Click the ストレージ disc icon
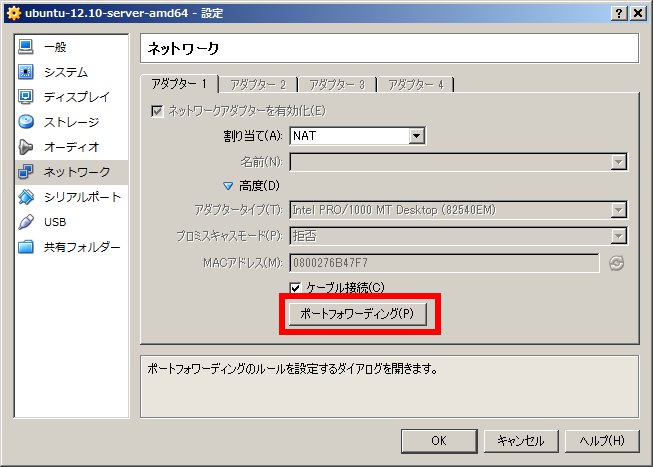The width and height of the screenshot is (653, 467). (26, 122)
